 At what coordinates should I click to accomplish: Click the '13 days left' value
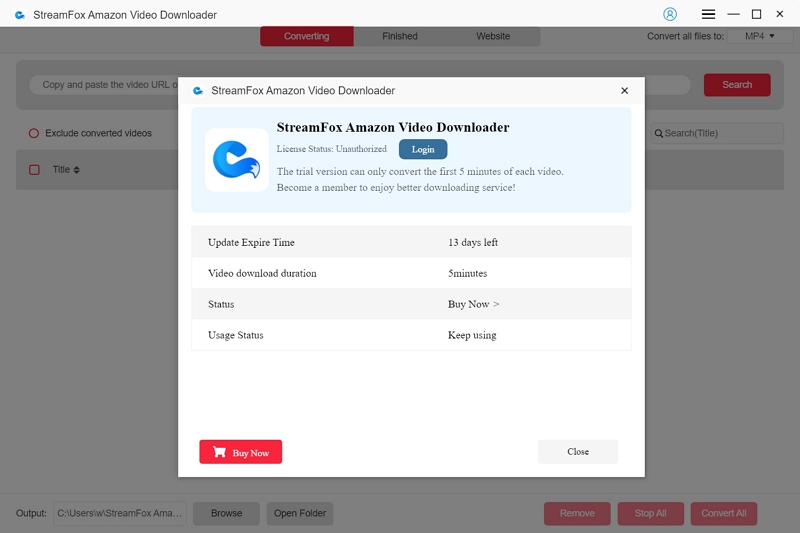pyautogui.click(x=473, y=242)
